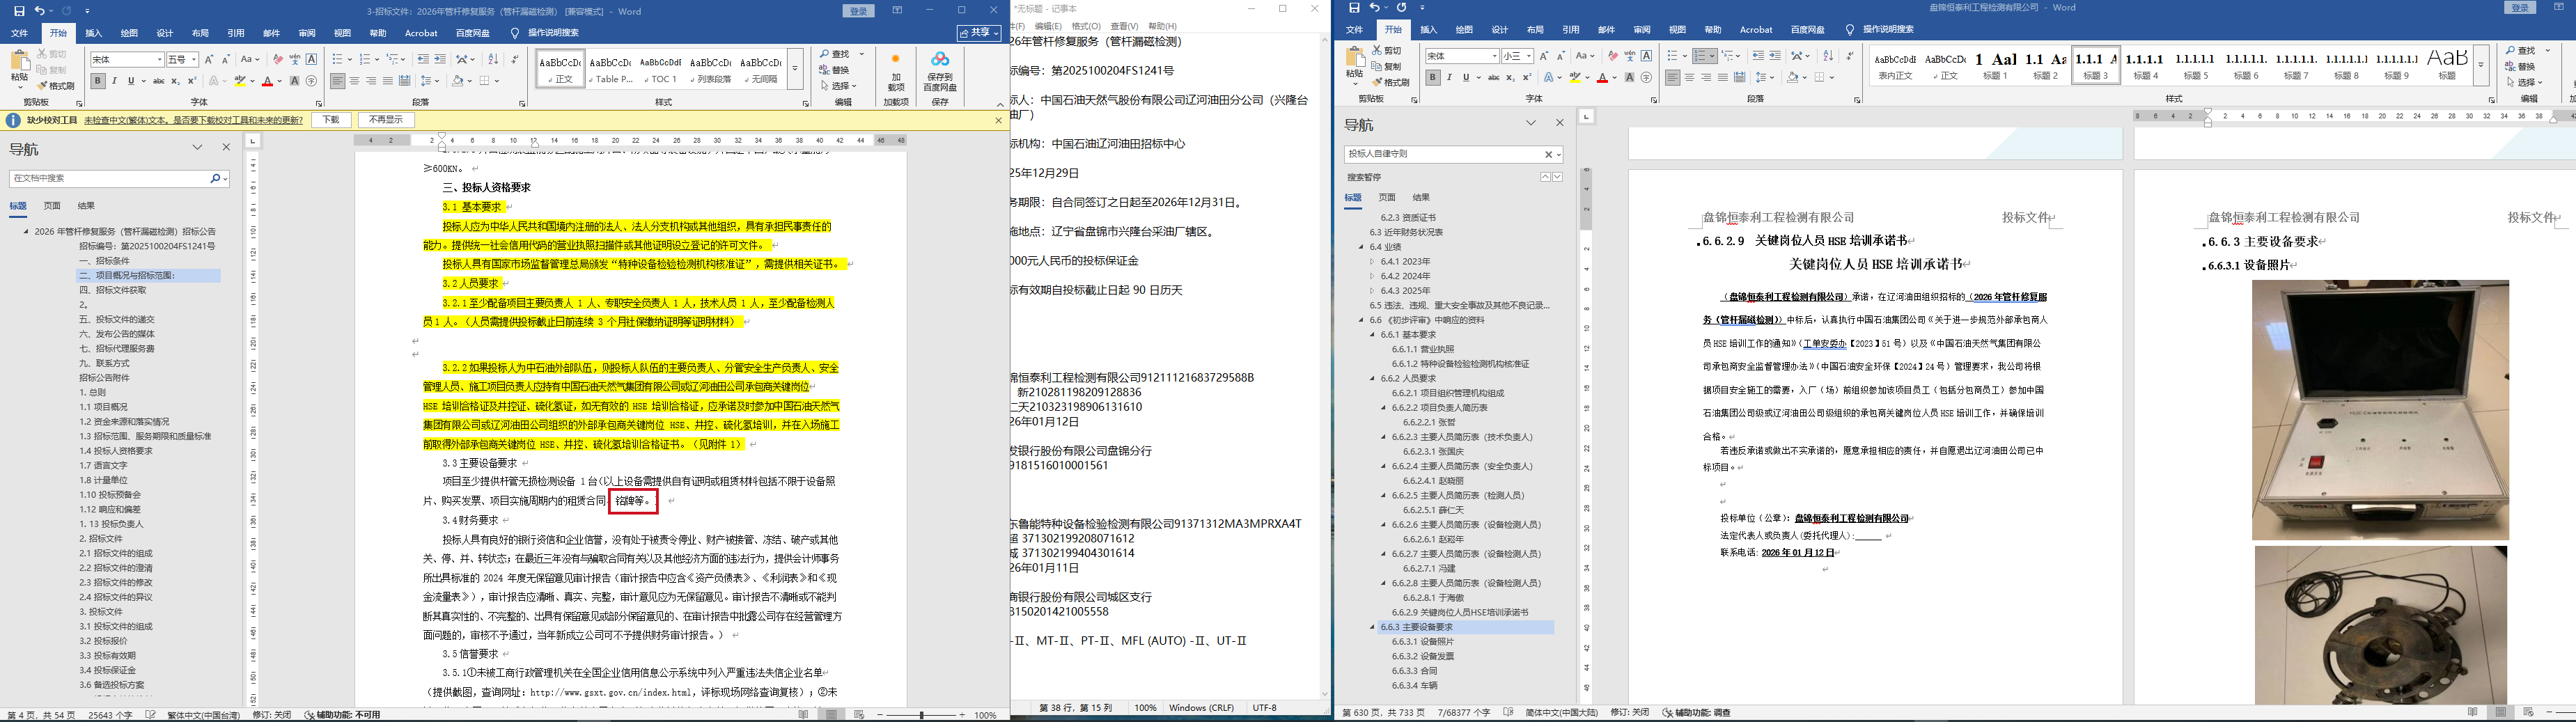This screenshot has height=722, width=2576.
Task: Toggle Bold in left Word ribbon
Action: (98, 81)
